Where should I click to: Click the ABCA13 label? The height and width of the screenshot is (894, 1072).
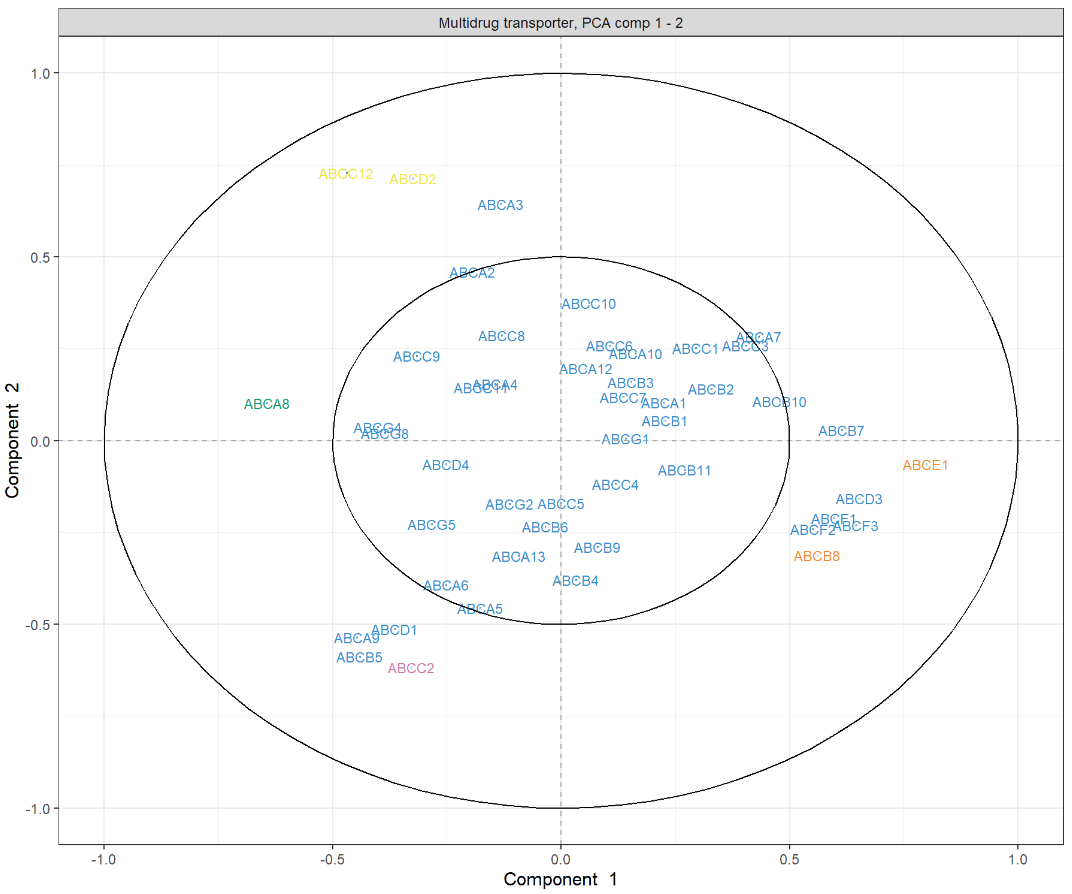[x=518, y=557]
